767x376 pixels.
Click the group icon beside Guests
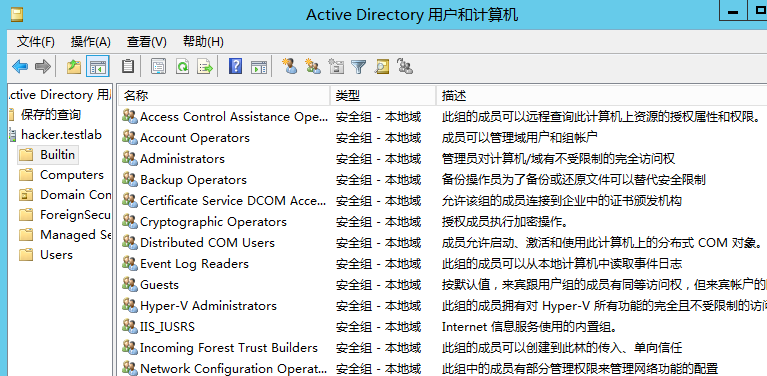(130, 284)
